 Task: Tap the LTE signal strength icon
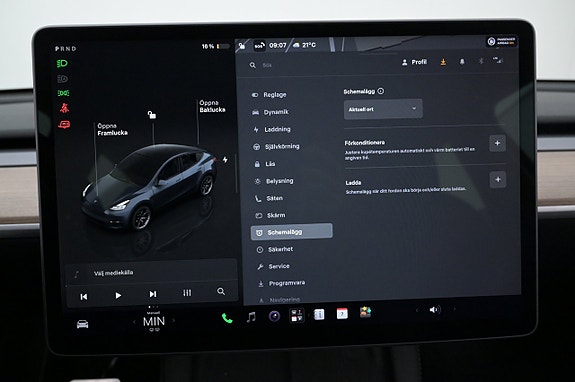[x=498, y=60]
